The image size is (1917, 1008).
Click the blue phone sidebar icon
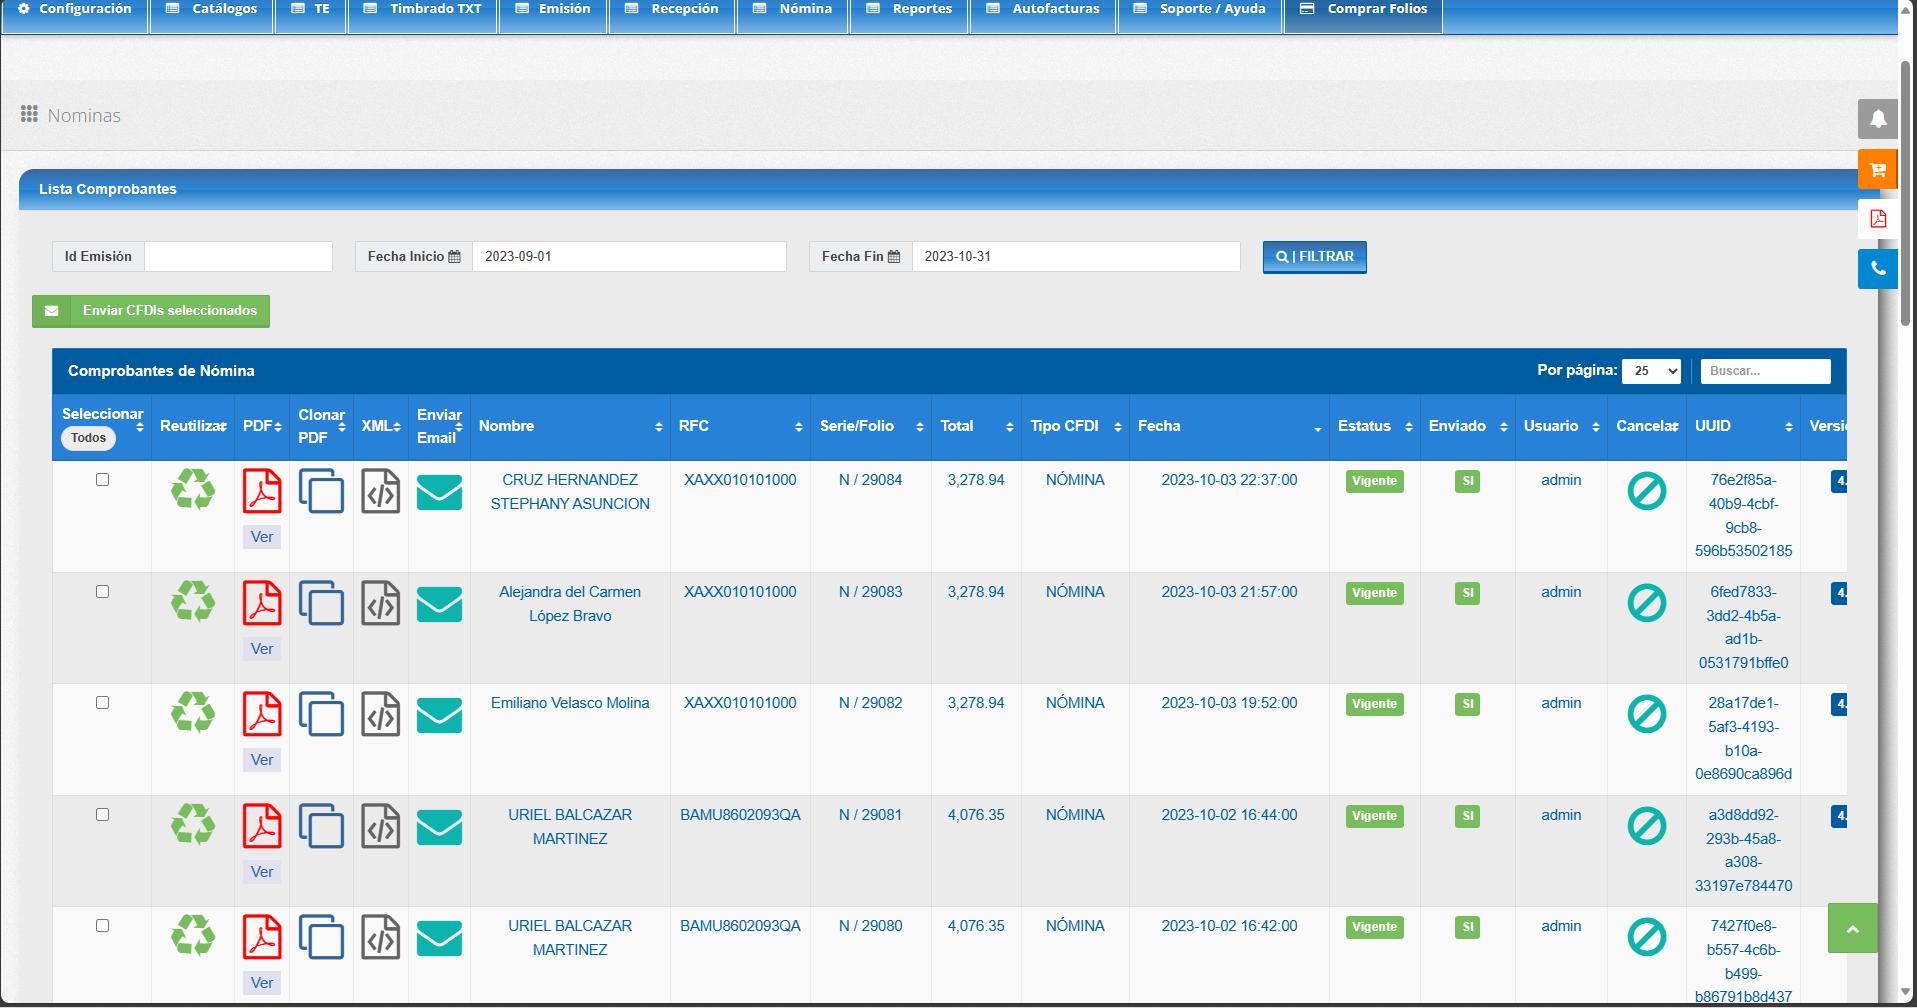point(1877,269)
